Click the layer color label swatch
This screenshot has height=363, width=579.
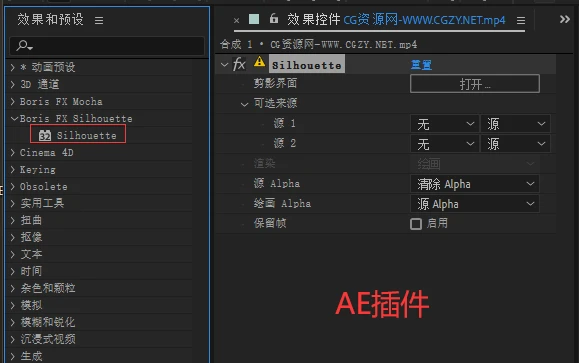click(254, 19)
